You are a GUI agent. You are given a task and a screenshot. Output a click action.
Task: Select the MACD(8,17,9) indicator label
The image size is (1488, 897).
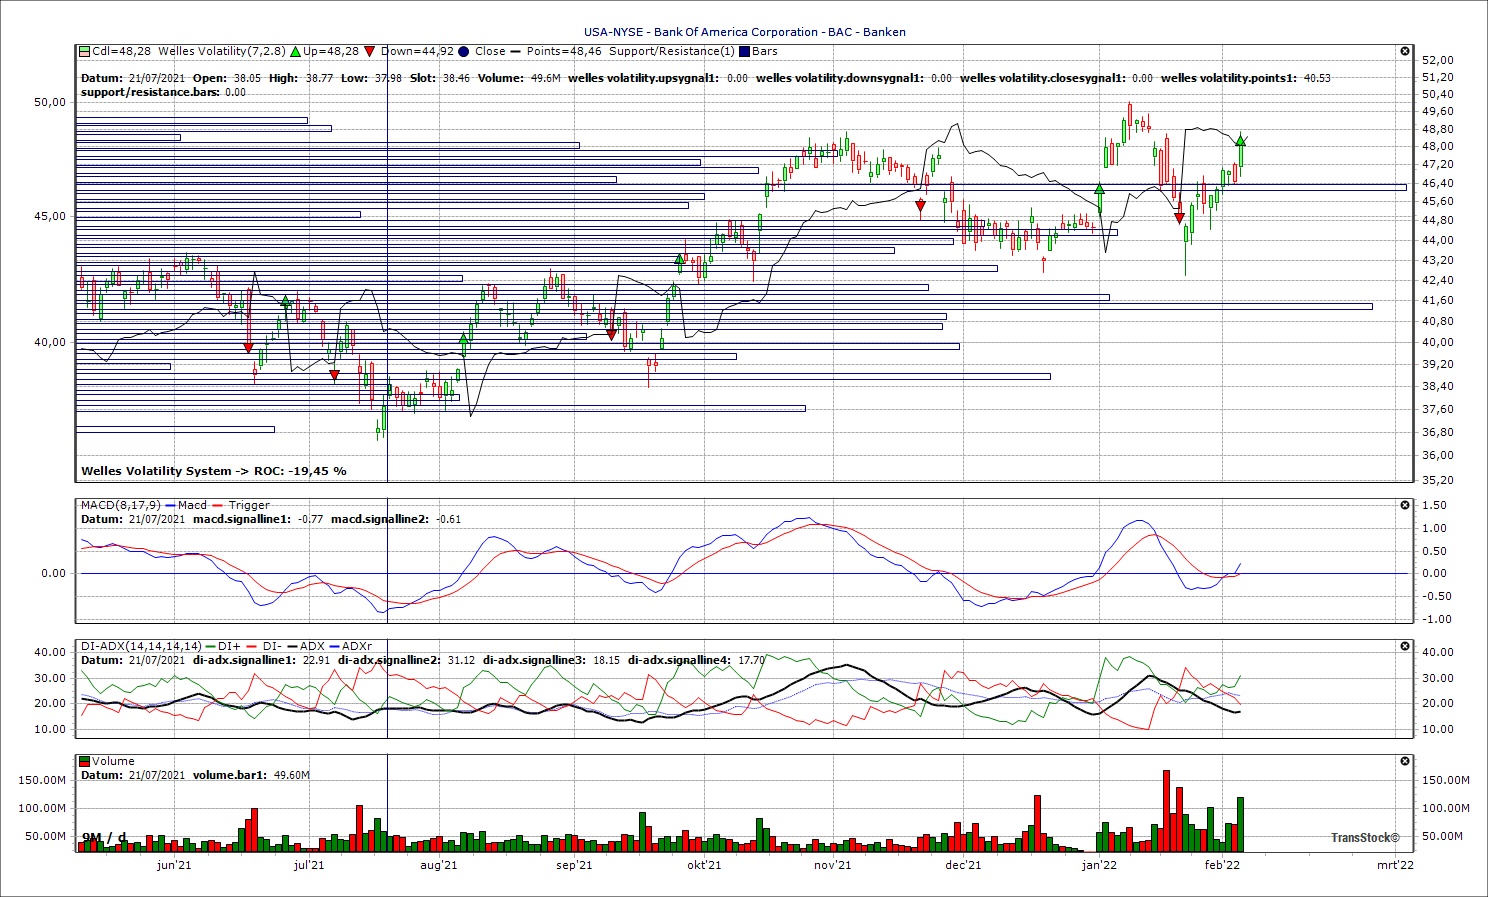[x=120, y=505]
